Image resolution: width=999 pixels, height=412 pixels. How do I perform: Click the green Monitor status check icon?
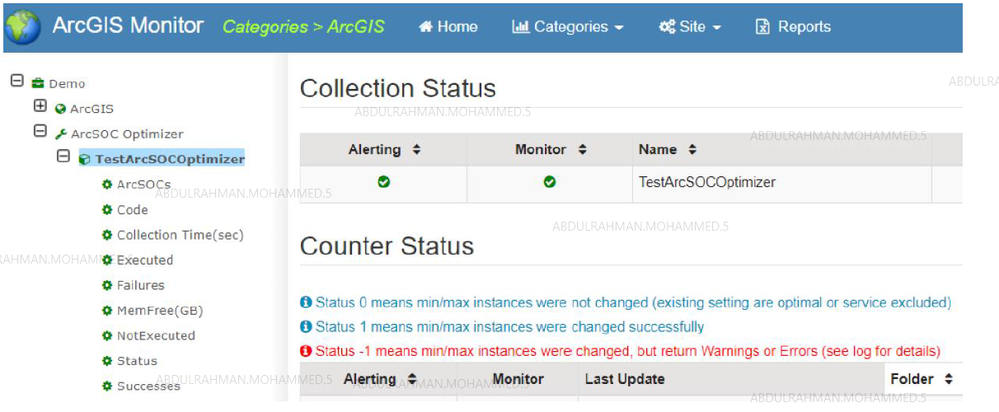point(549,182)
